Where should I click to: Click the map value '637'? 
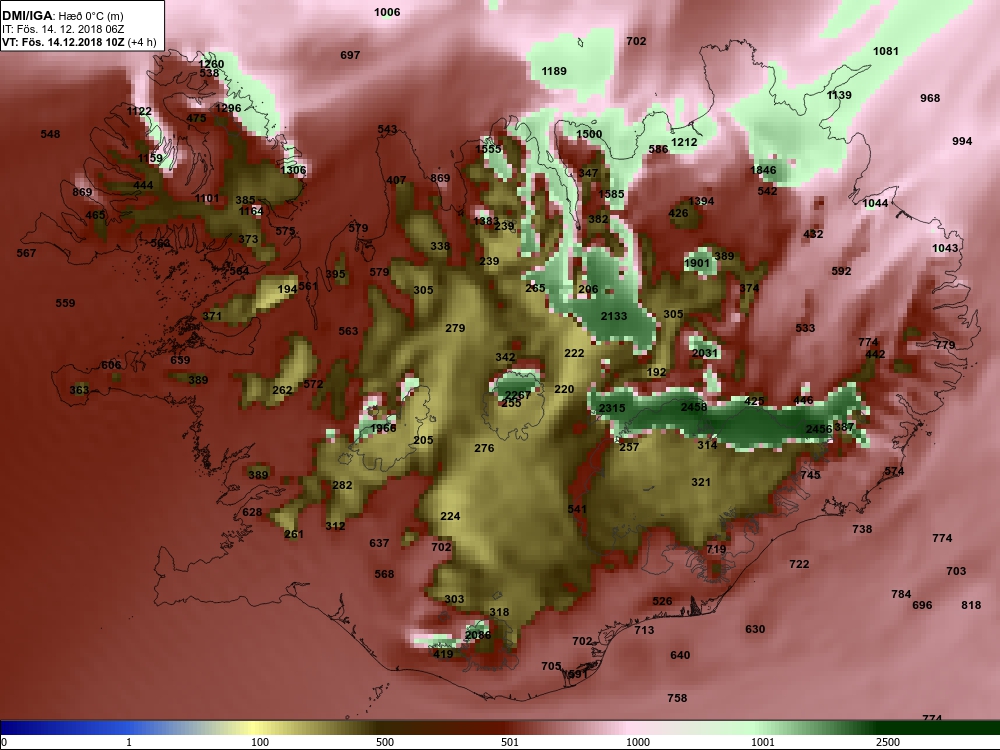tap(379, 543)
